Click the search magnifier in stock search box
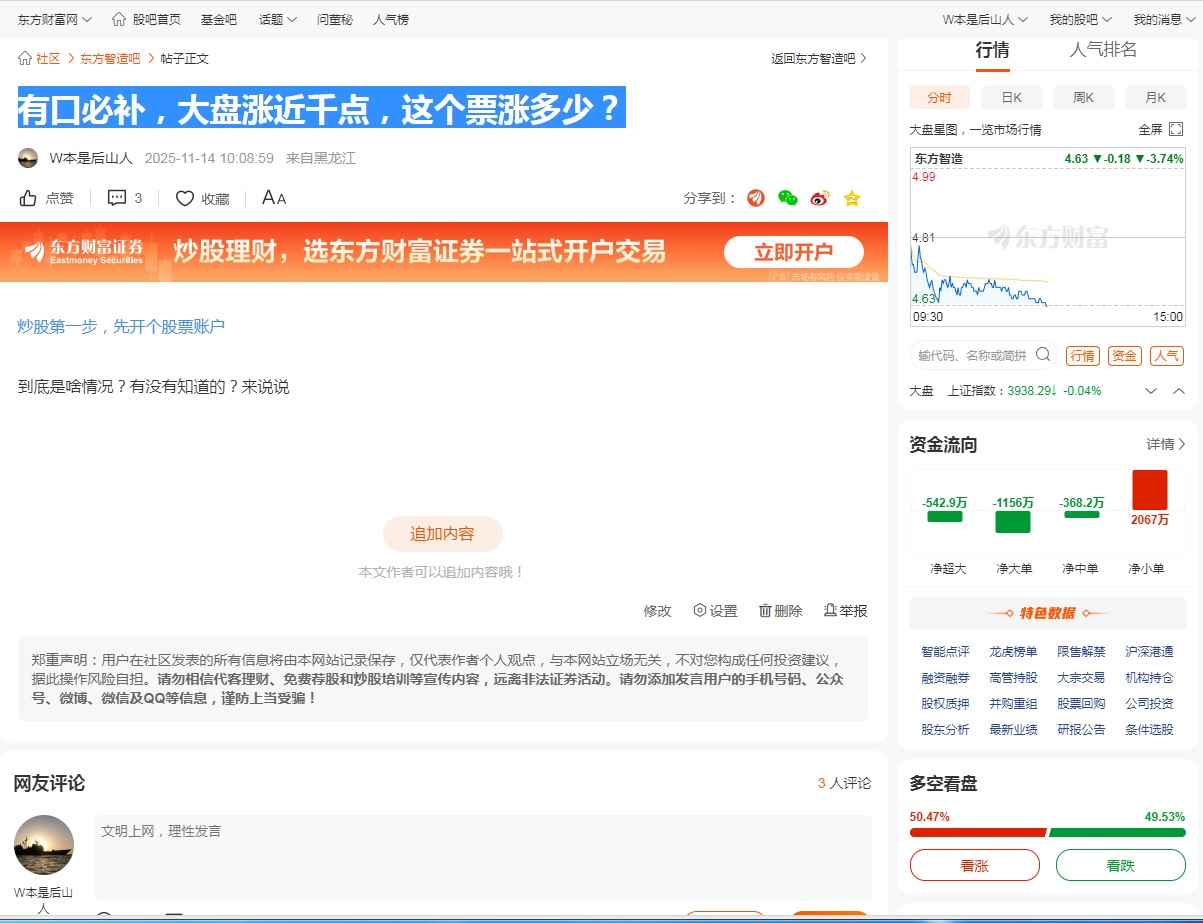1203x923 pixels. tap(1043, 354)
